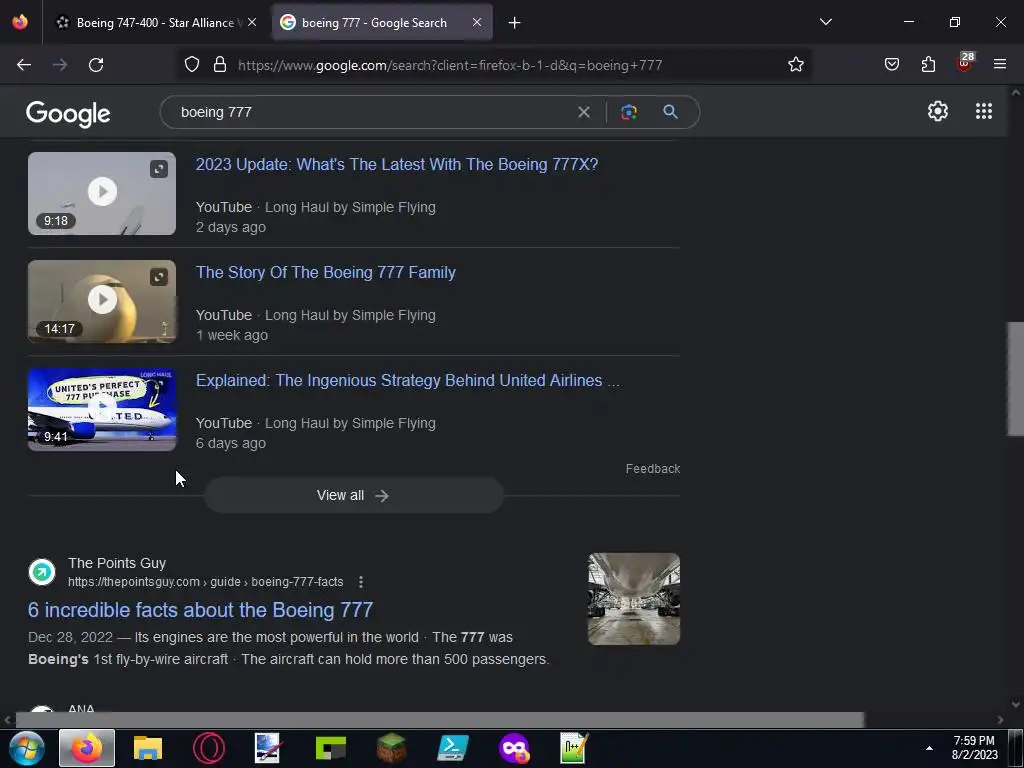Bookmark this page with the star icon
The image size is (1024, 768).
click(x=795, y=64)
